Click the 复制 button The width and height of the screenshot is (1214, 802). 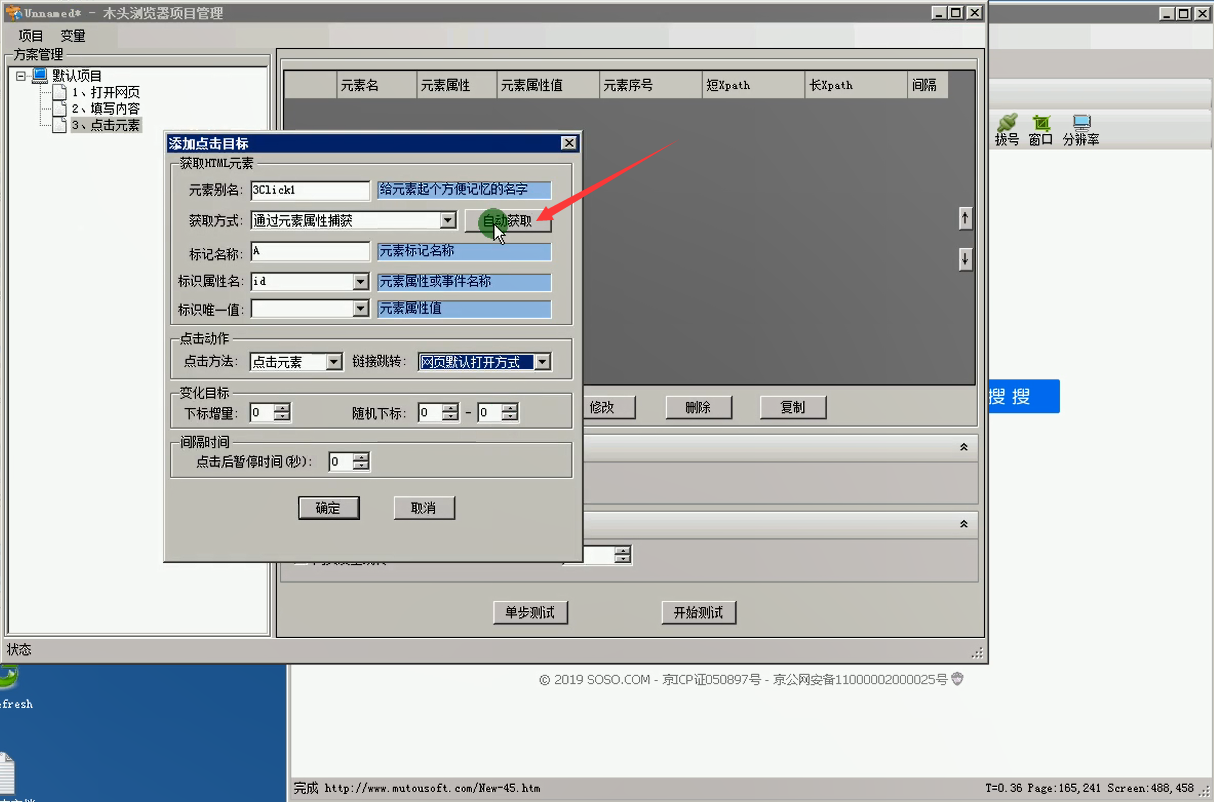793,407
